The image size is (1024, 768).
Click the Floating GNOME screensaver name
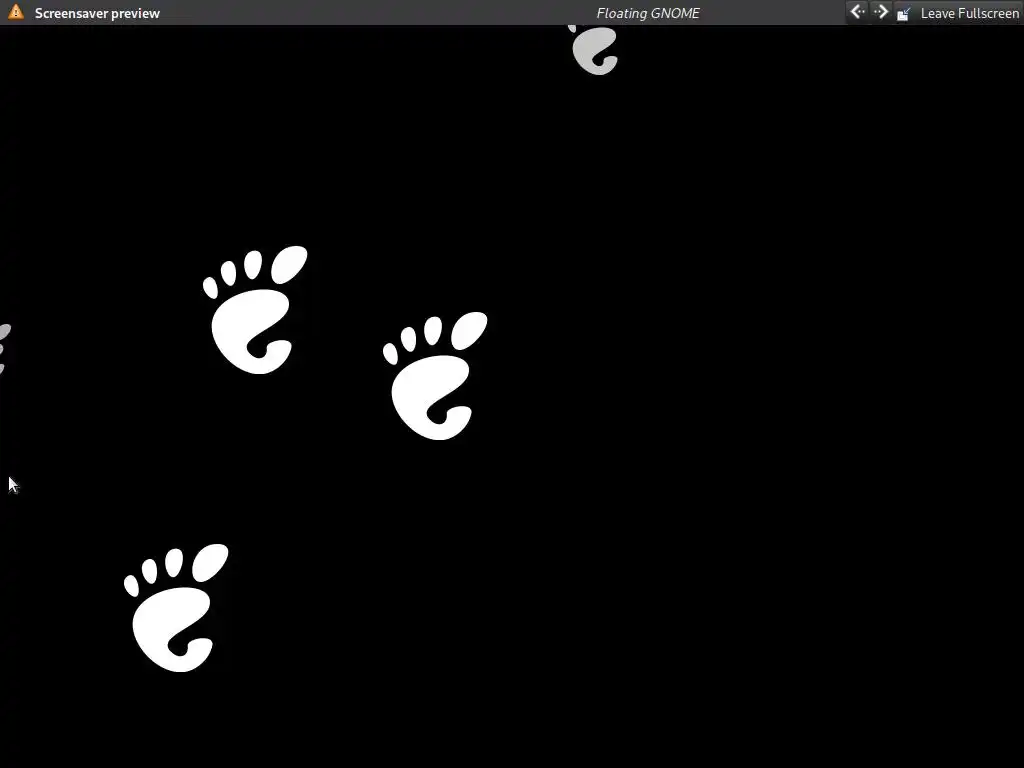pos(648,13)
